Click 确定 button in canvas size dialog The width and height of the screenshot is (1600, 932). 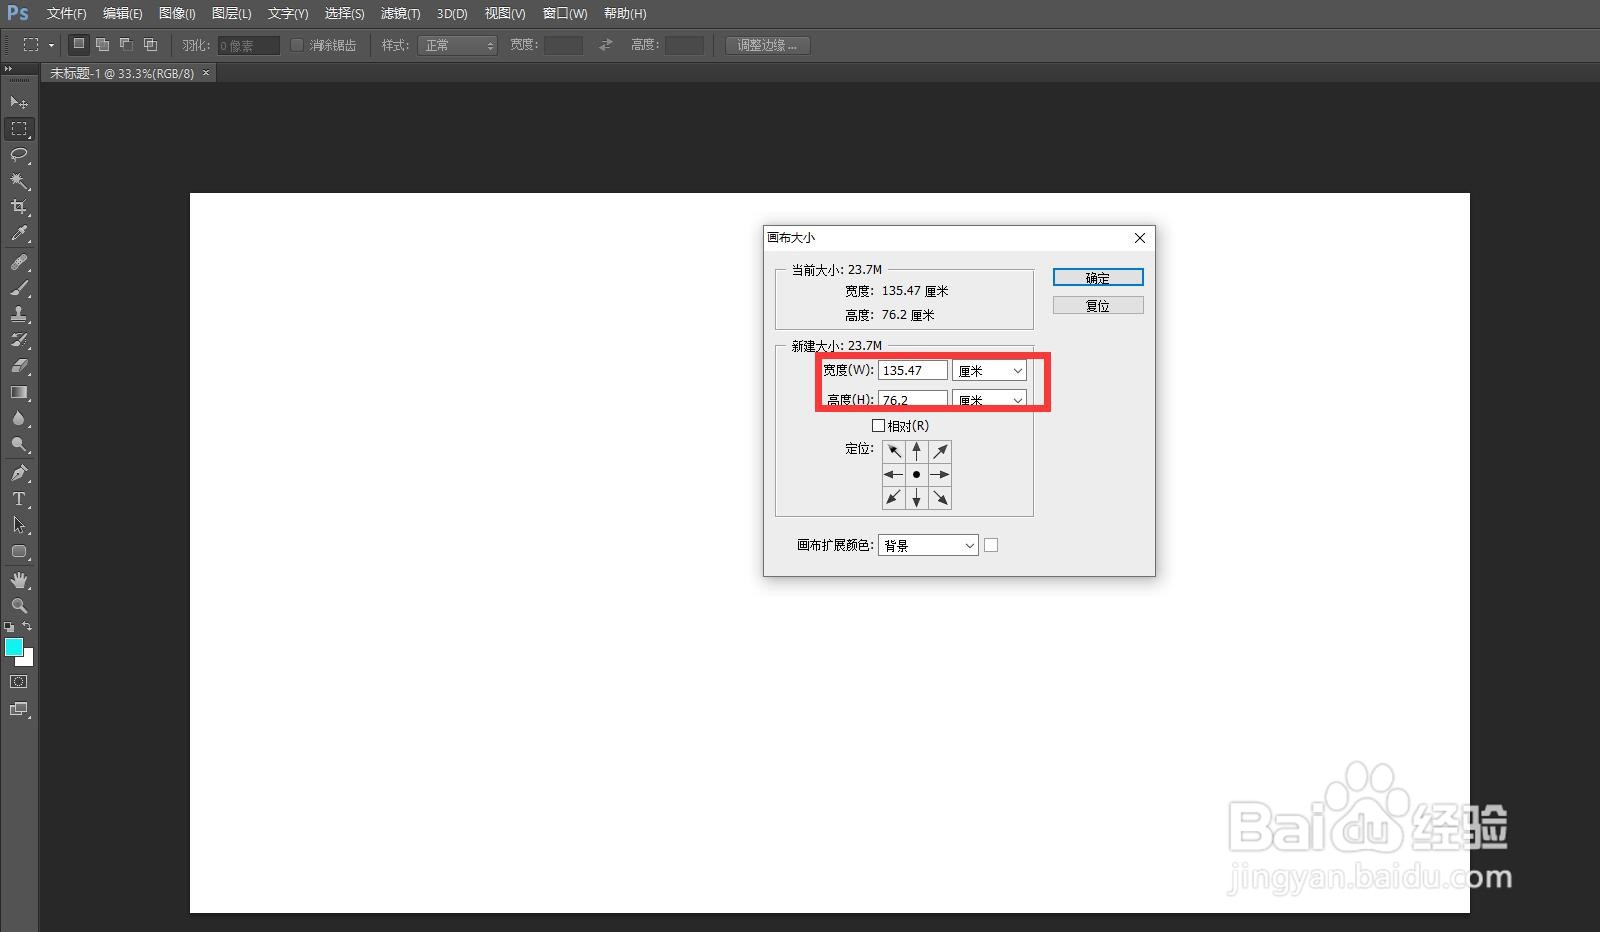point(1098,277)
